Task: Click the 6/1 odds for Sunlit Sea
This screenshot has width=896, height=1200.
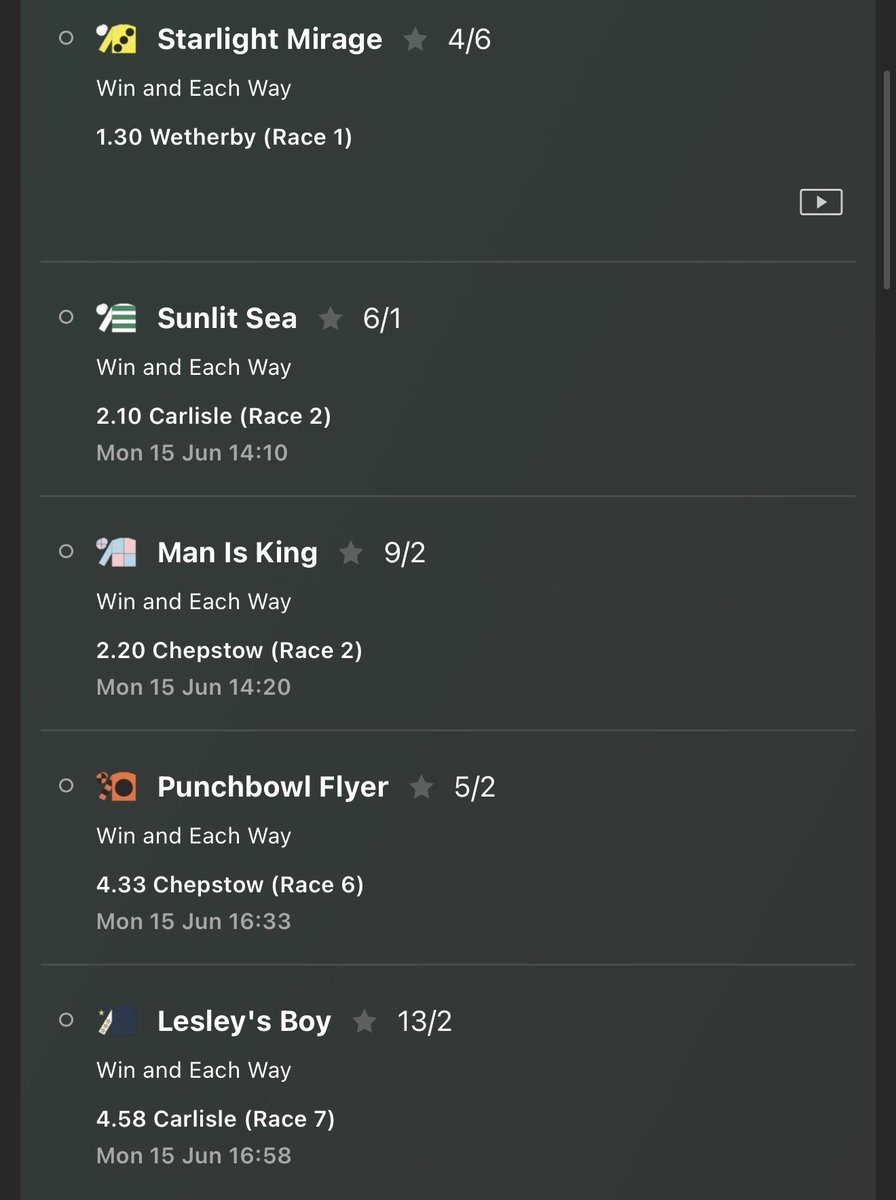Action: point(382,319)
